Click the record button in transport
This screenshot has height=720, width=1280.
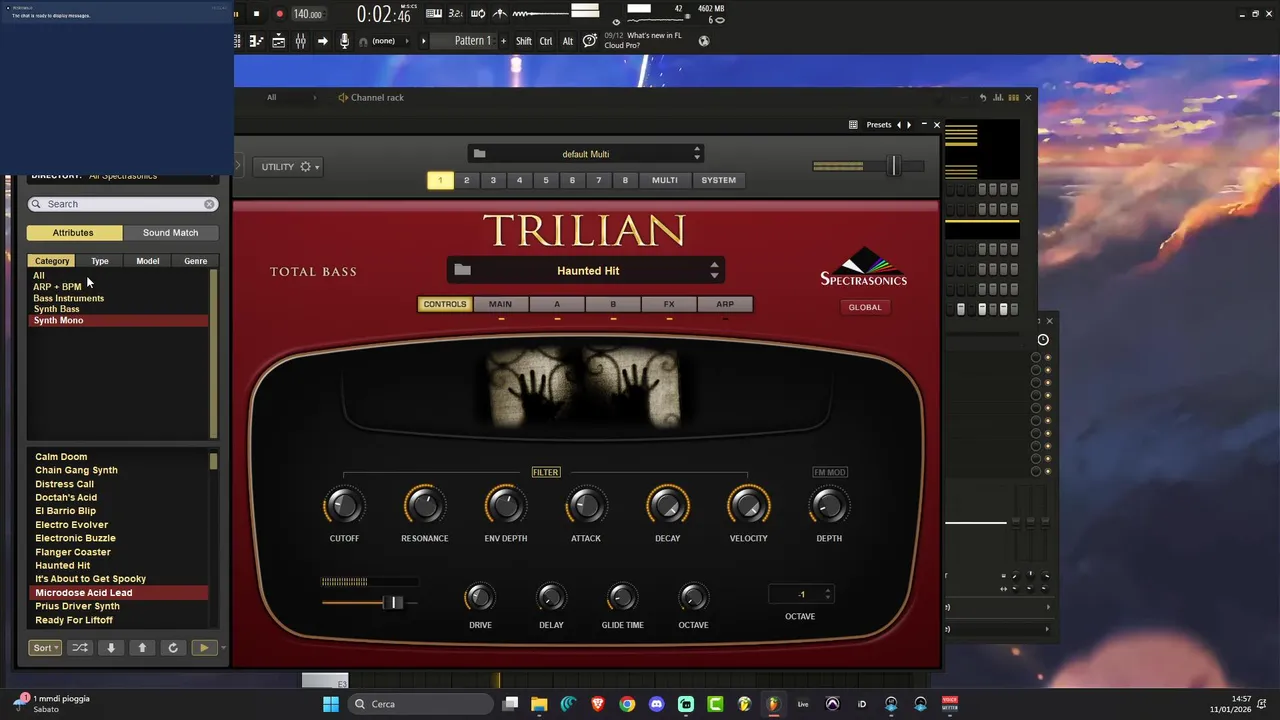[279, 14]
